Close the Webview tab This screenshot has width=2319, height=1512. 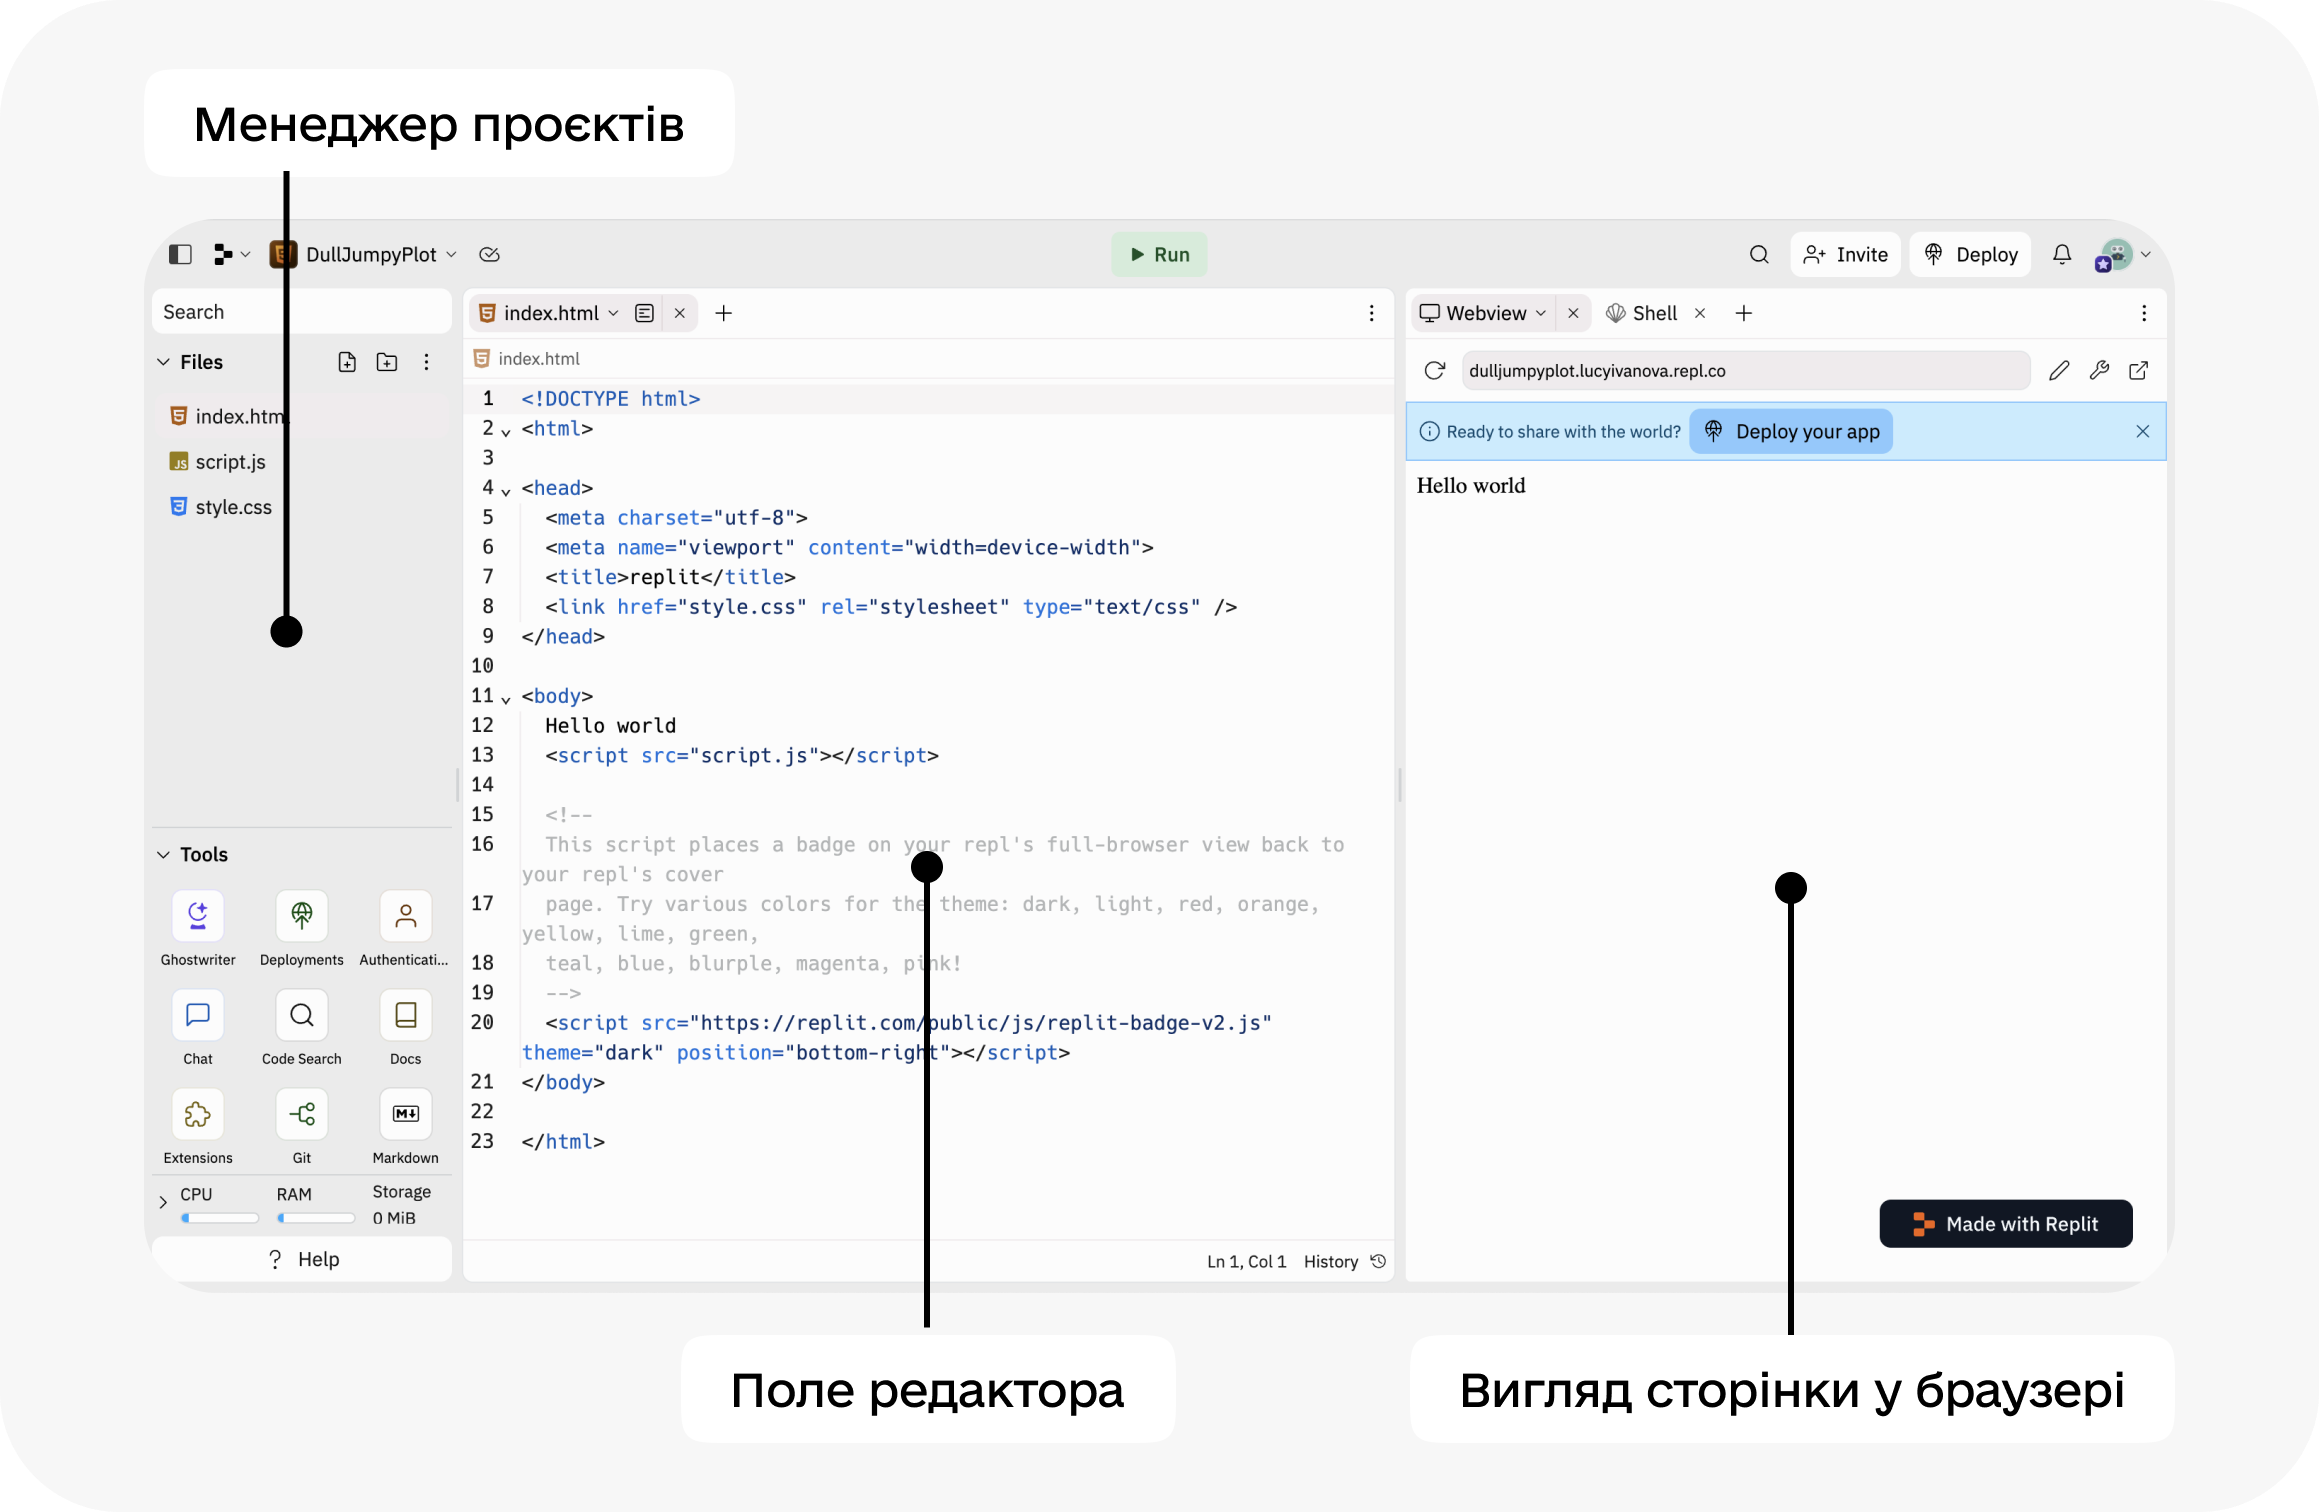pyautogui.click(x=1573, y=314)
